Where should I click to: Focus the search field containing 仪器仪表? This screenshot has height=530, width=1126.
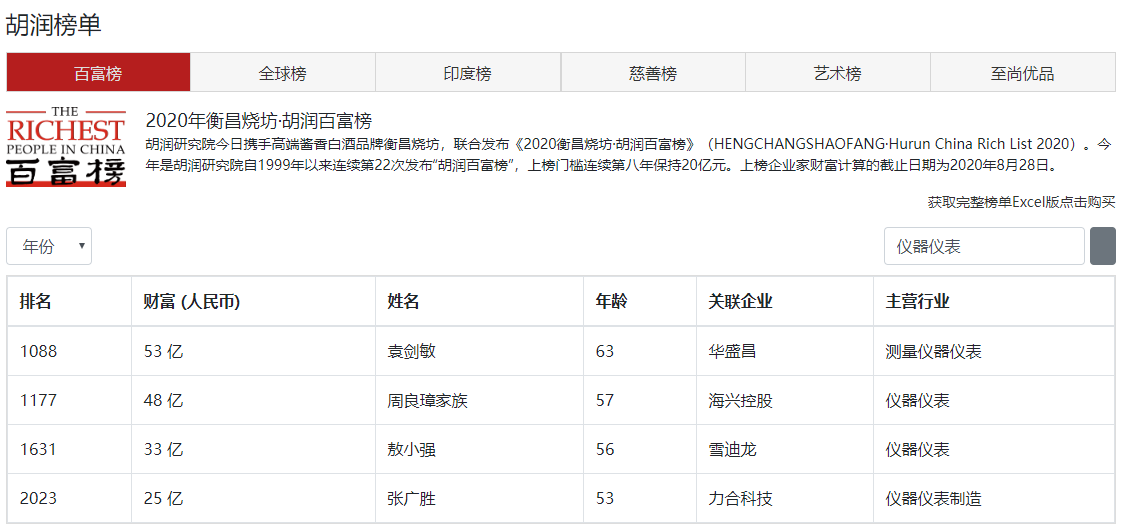pos(983,246)
